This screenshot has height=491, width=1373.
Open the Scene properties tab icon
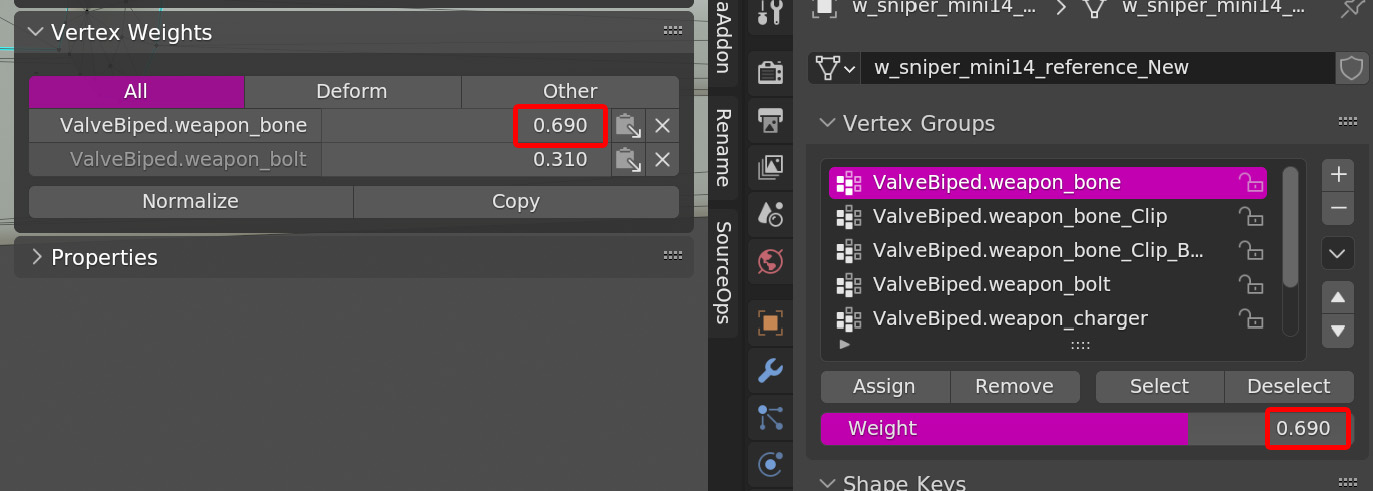click(x=770, y=214)
